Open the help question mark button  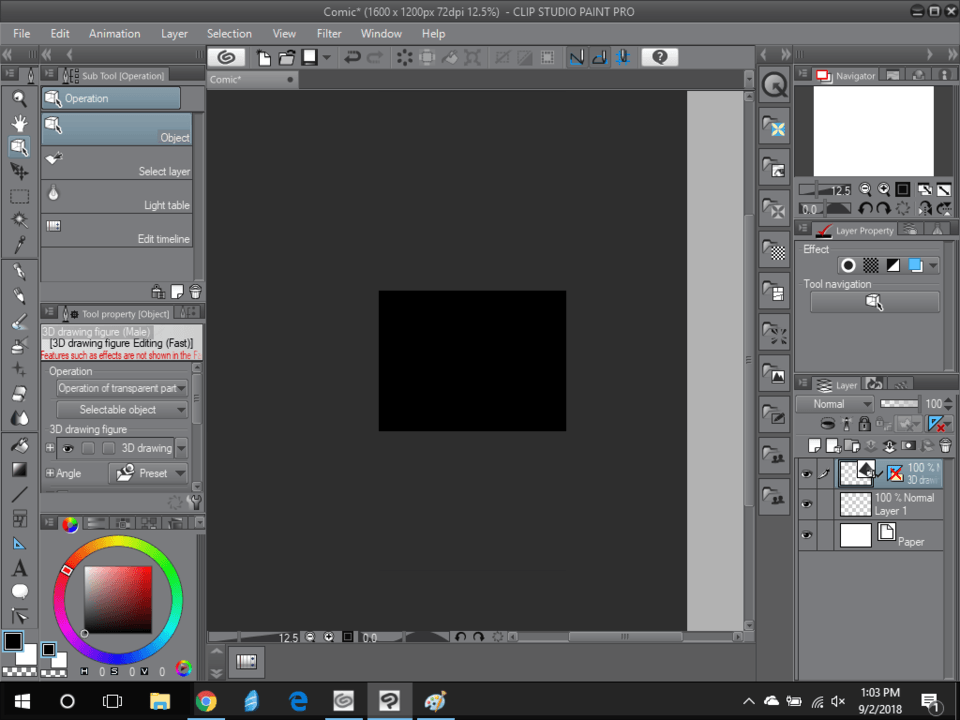point(659,58)
